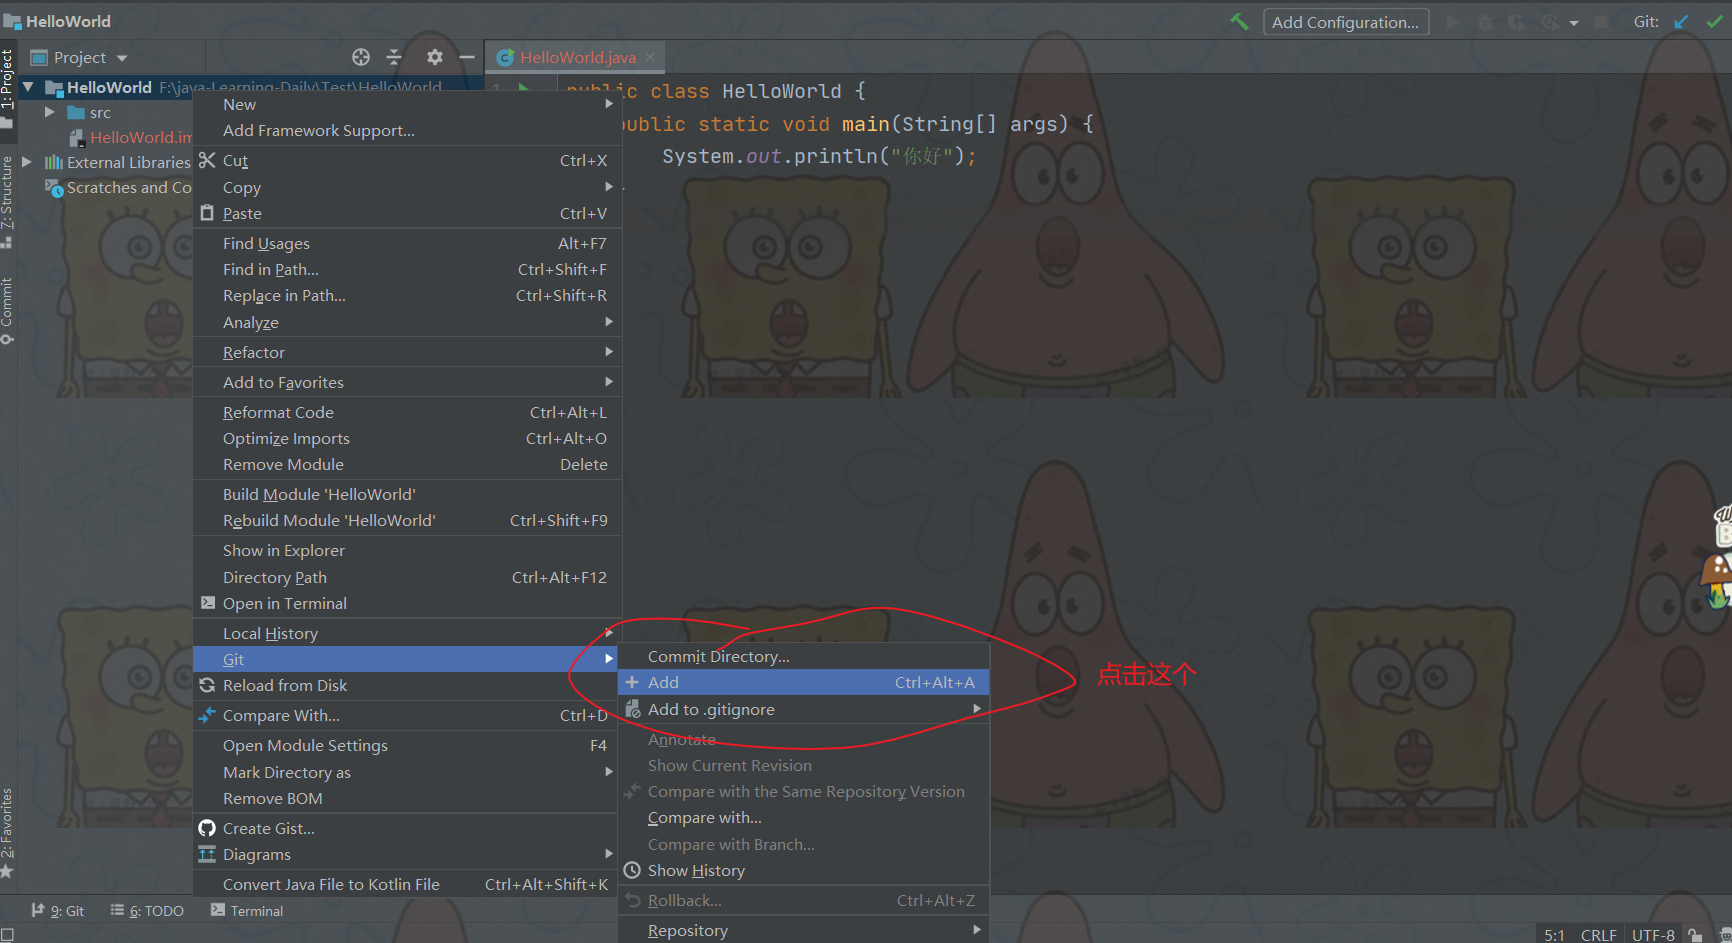
Task: Click the Cut scissors icon in context menu
Action: [x=207, y=160]
